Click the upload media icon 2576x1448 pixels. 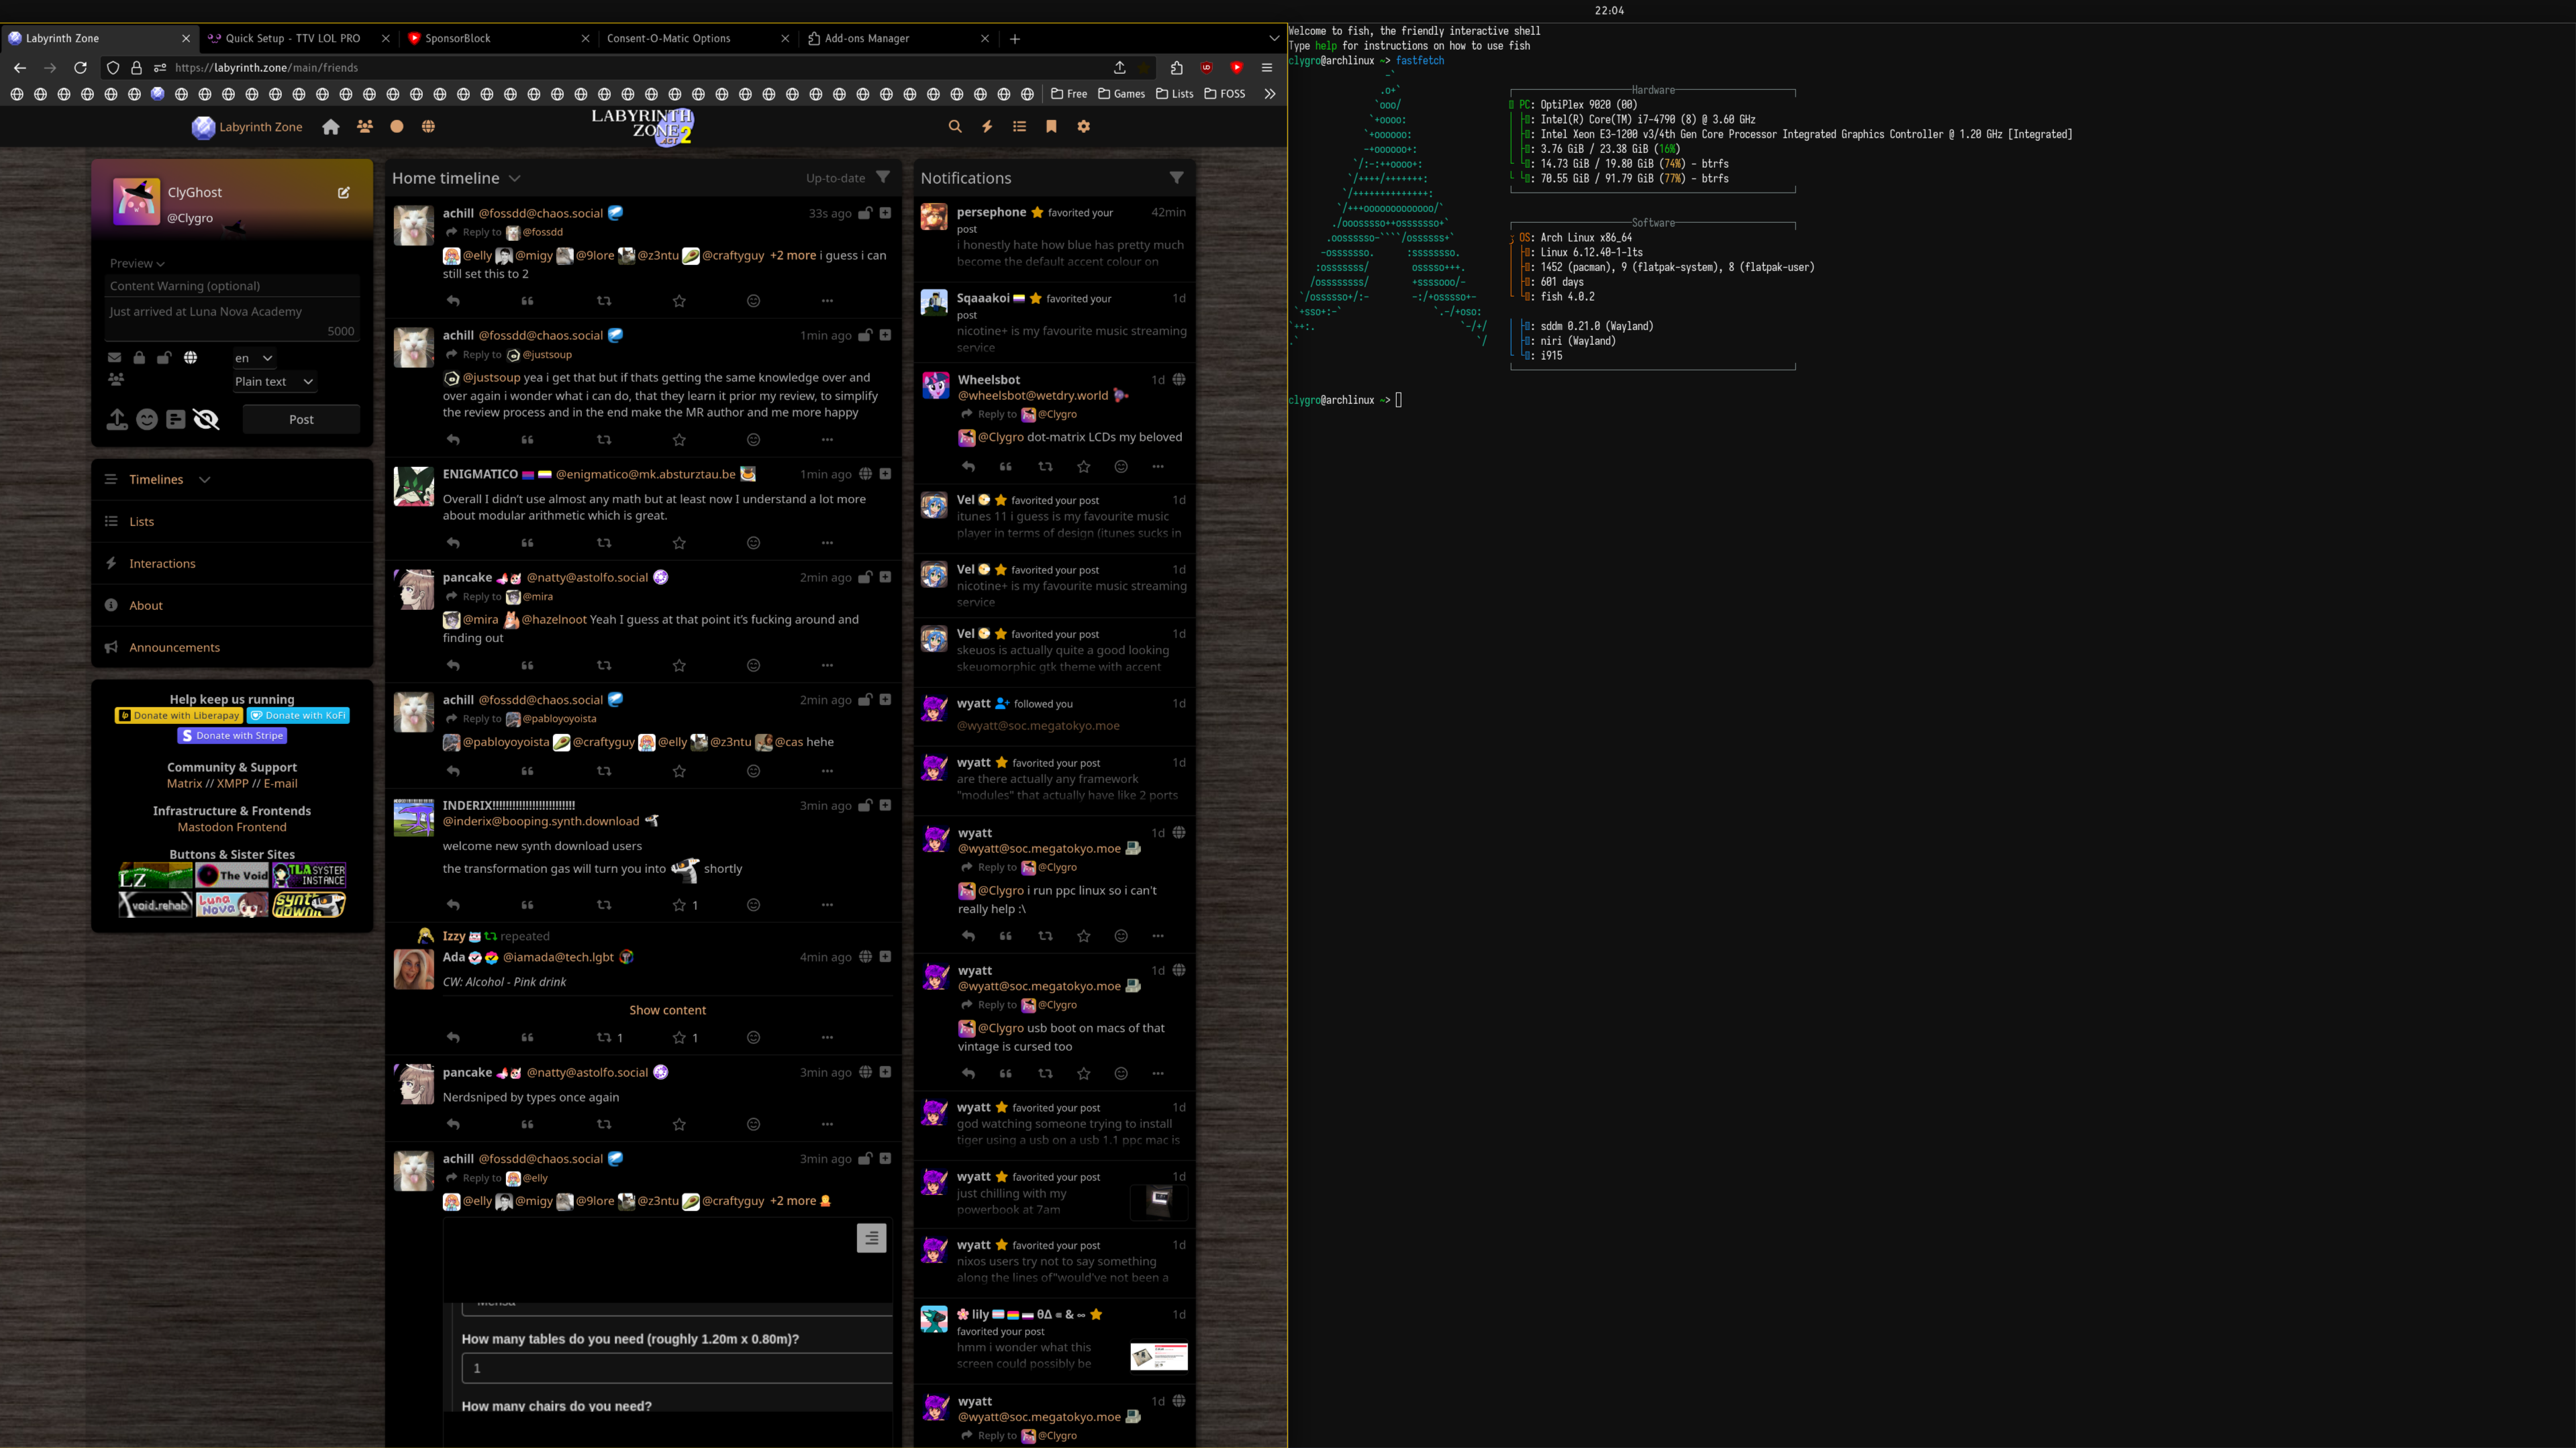[117, 419]
